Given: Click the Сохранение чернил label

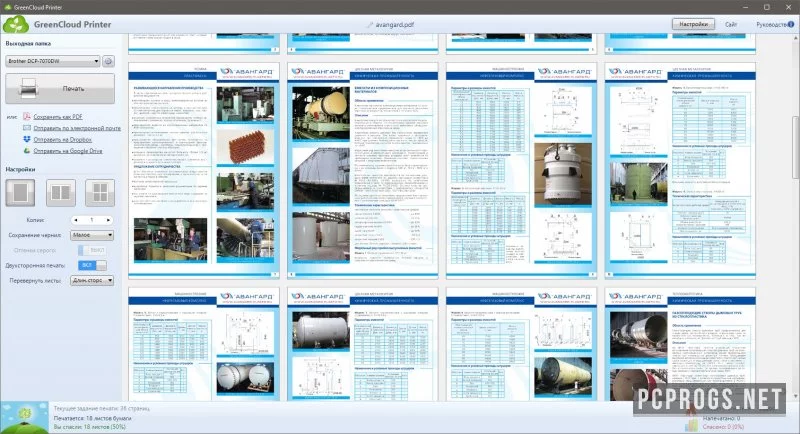Looking at the screenshot, I should pos(35,235).
